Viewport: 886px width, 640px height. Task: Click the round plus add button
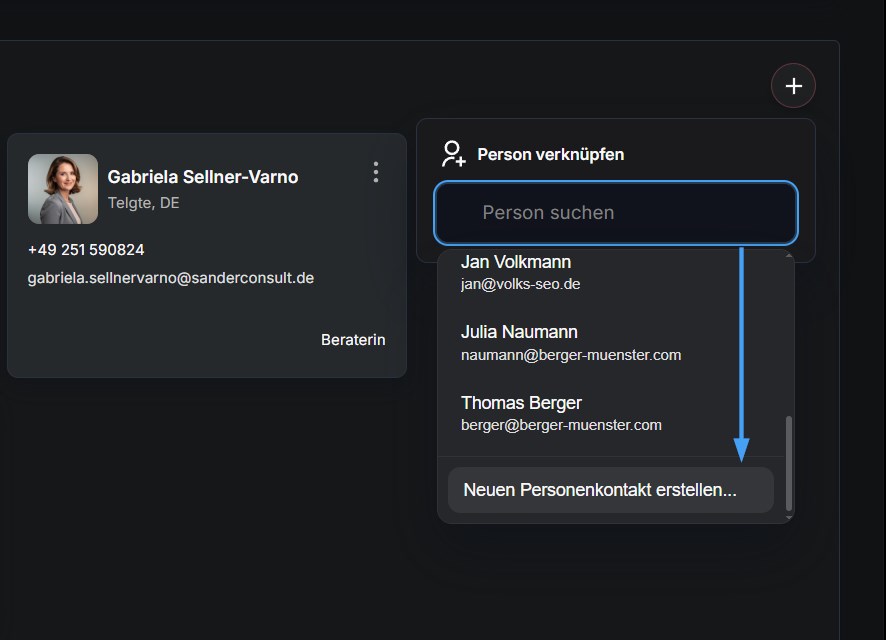click(x=793, y=86)
